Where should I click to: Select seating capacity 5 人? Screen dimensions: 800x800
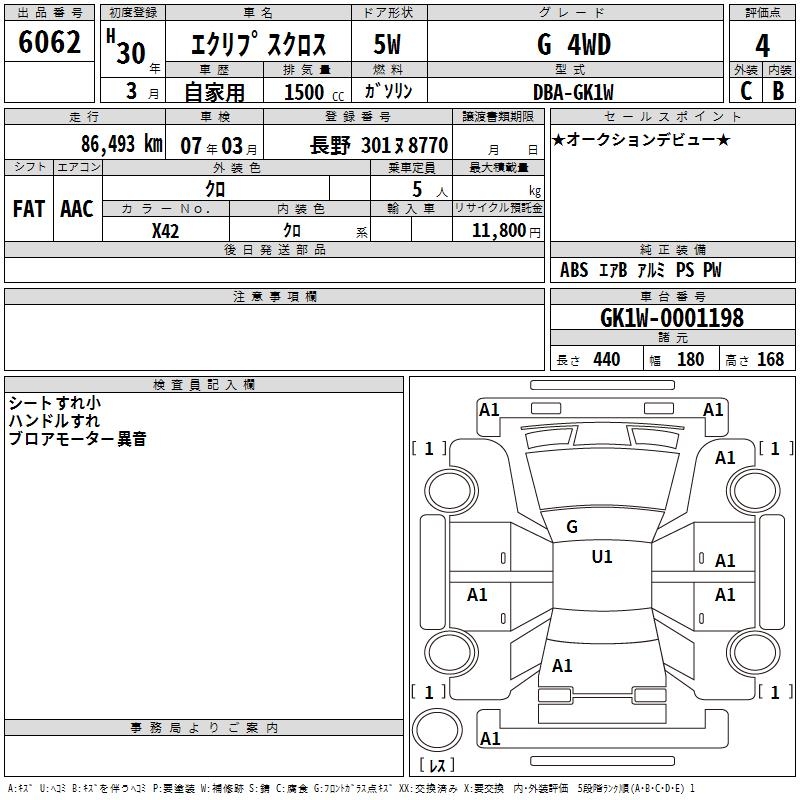click(x=430, y=190)
